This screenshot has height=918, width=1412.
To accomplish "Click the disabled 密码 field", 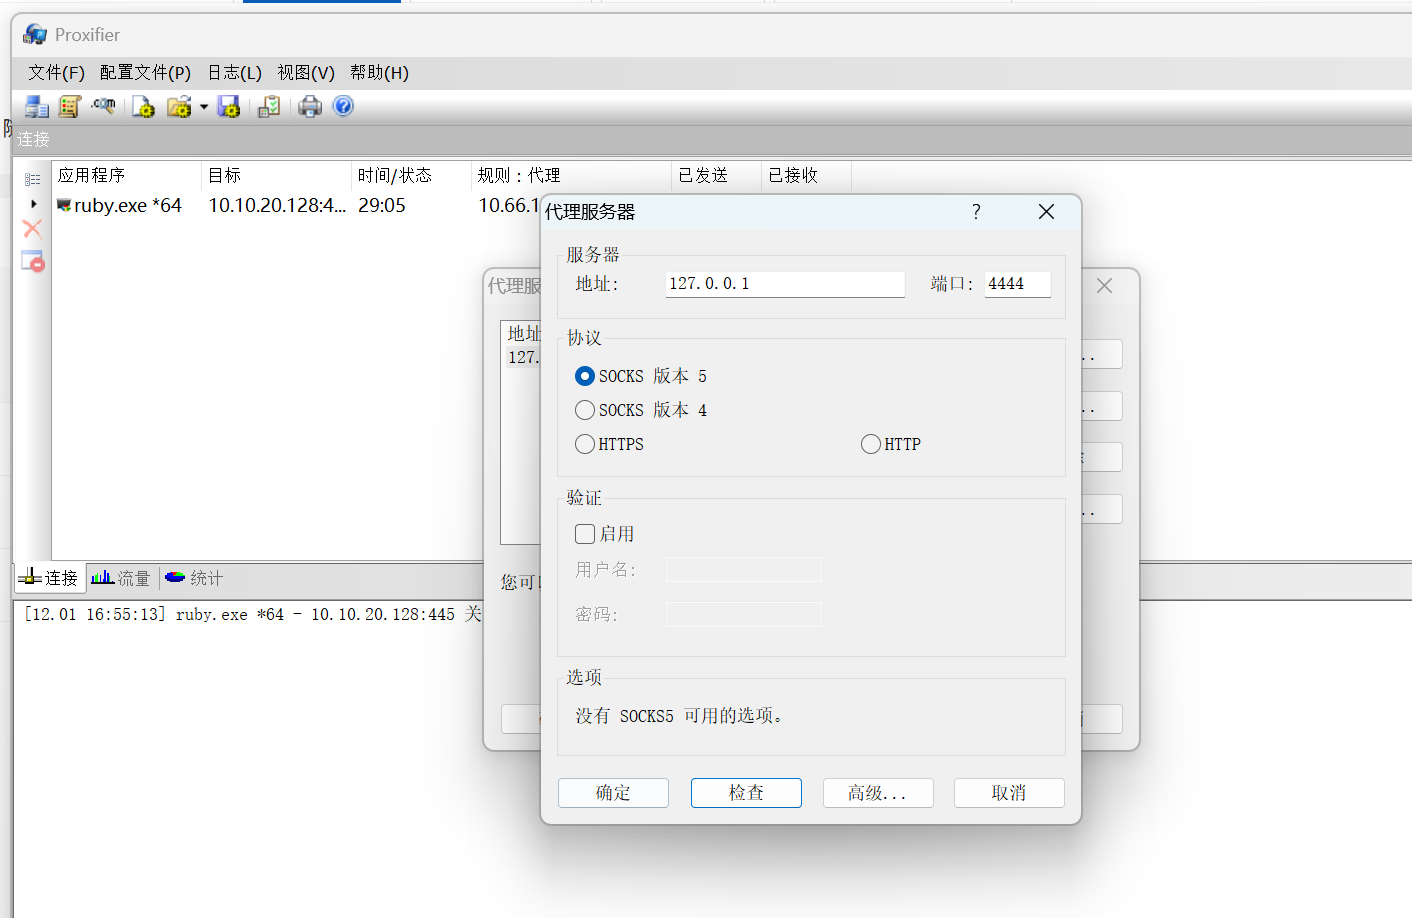I will (x=744, y=615).
